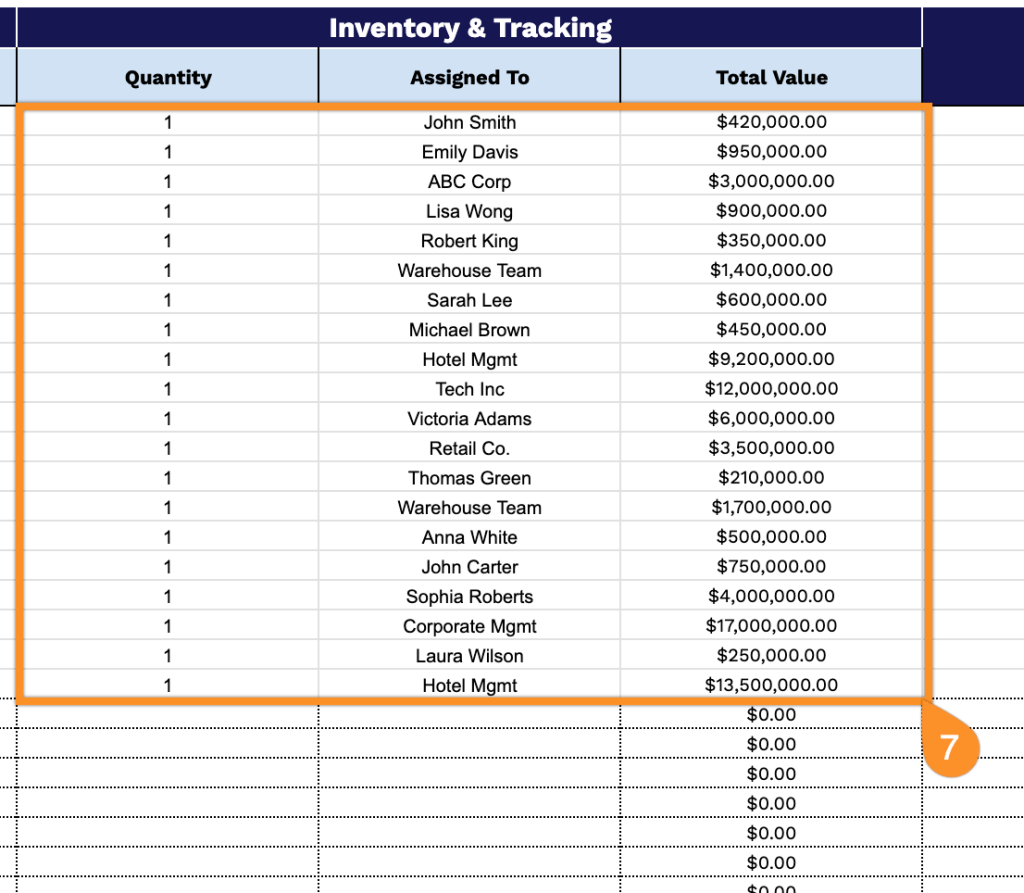
Task: Click the ABC Corp assignee cell
Action: 469,182
